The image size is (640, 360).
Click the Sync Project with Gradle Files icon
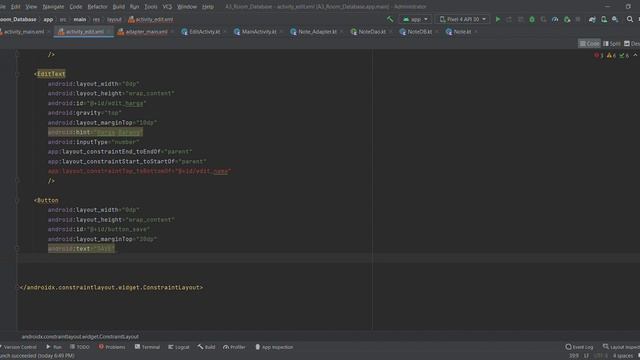[x=592, y=19]
